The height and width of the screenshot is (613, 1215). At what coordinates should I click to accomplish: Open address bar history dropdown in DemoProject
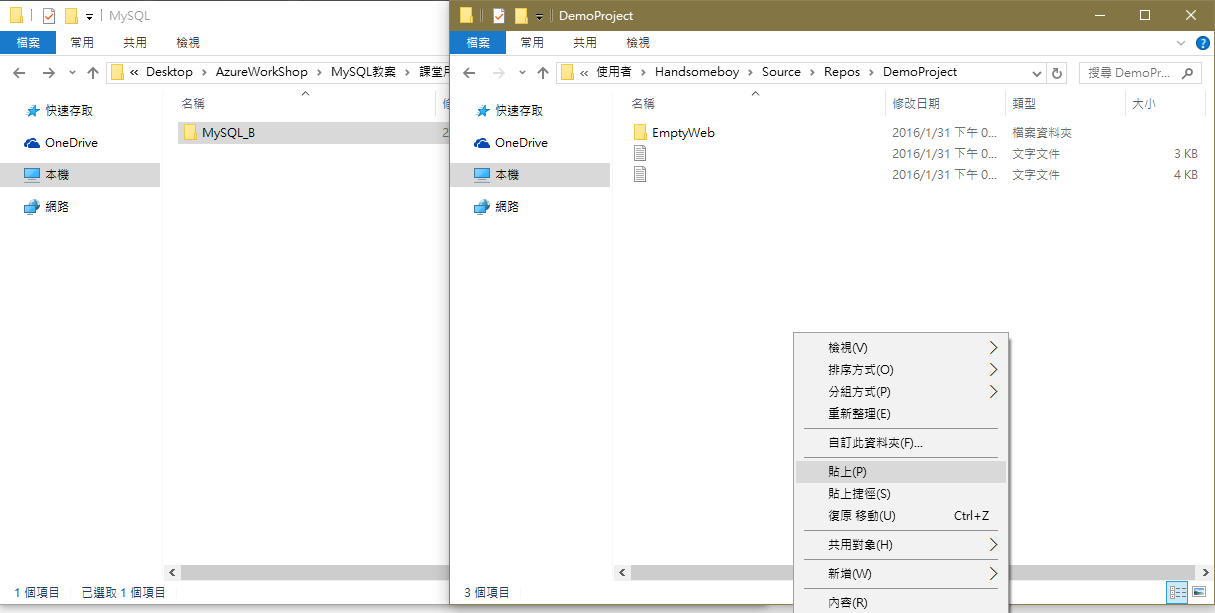pos(1036,73)
